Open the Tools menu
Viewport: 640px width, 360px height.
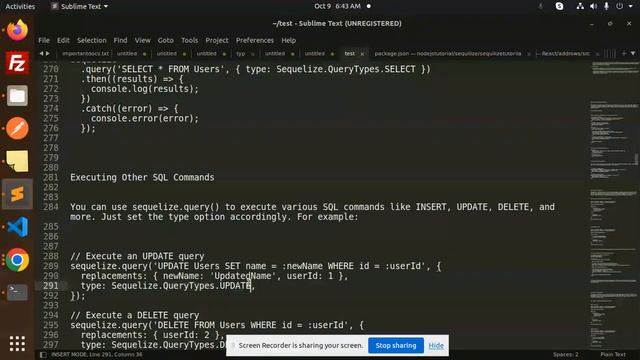point(189,40)
